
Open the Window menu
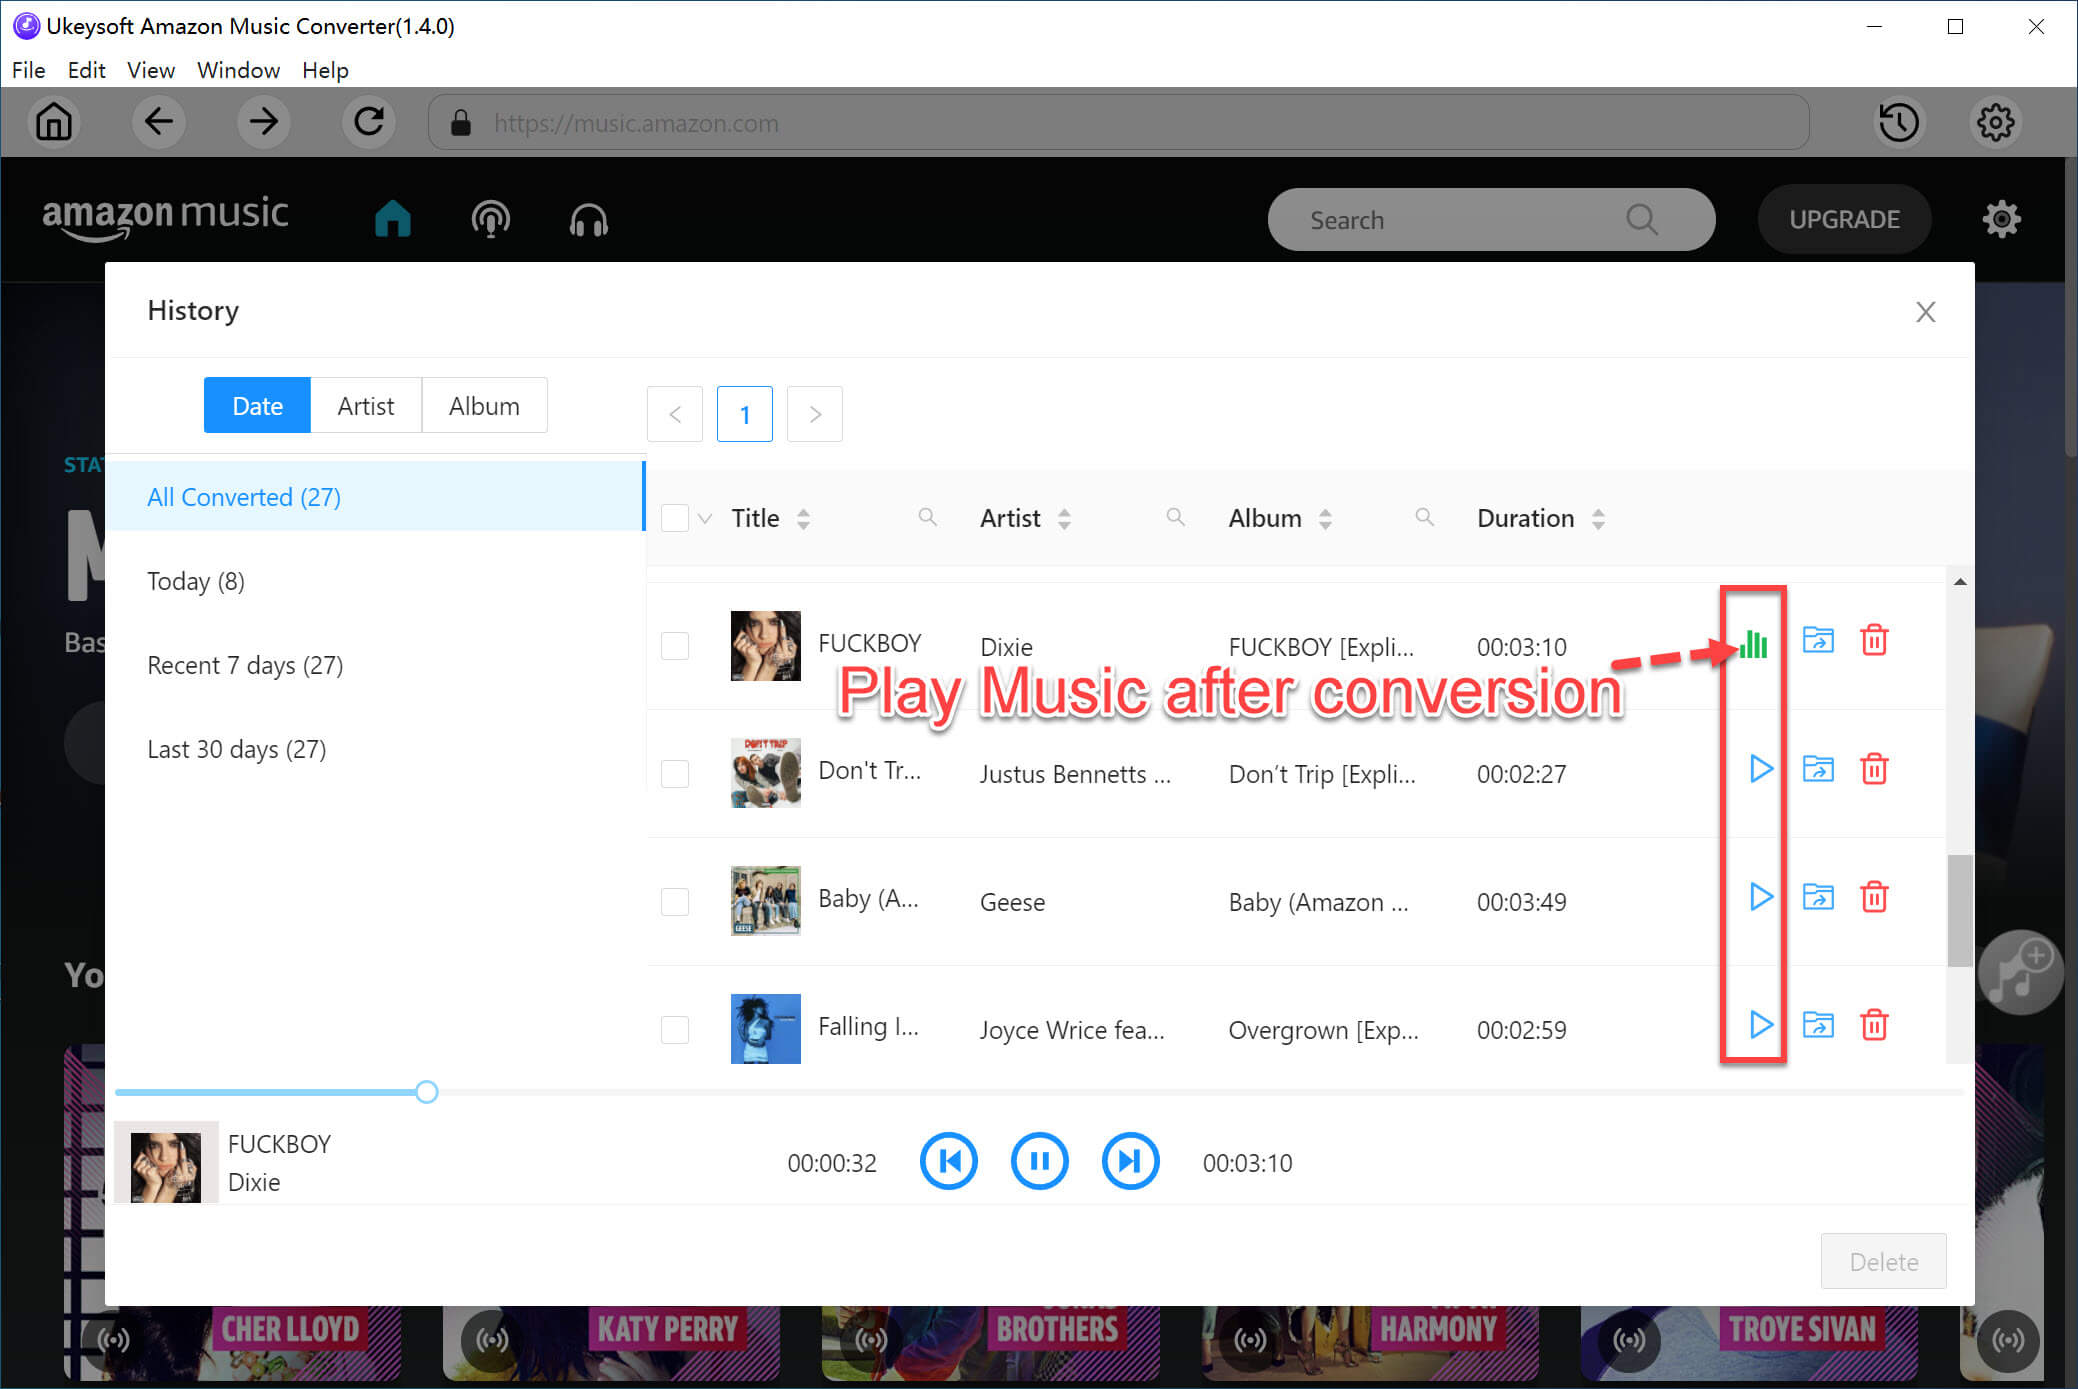pyautogui.click(x=238, y=70)
